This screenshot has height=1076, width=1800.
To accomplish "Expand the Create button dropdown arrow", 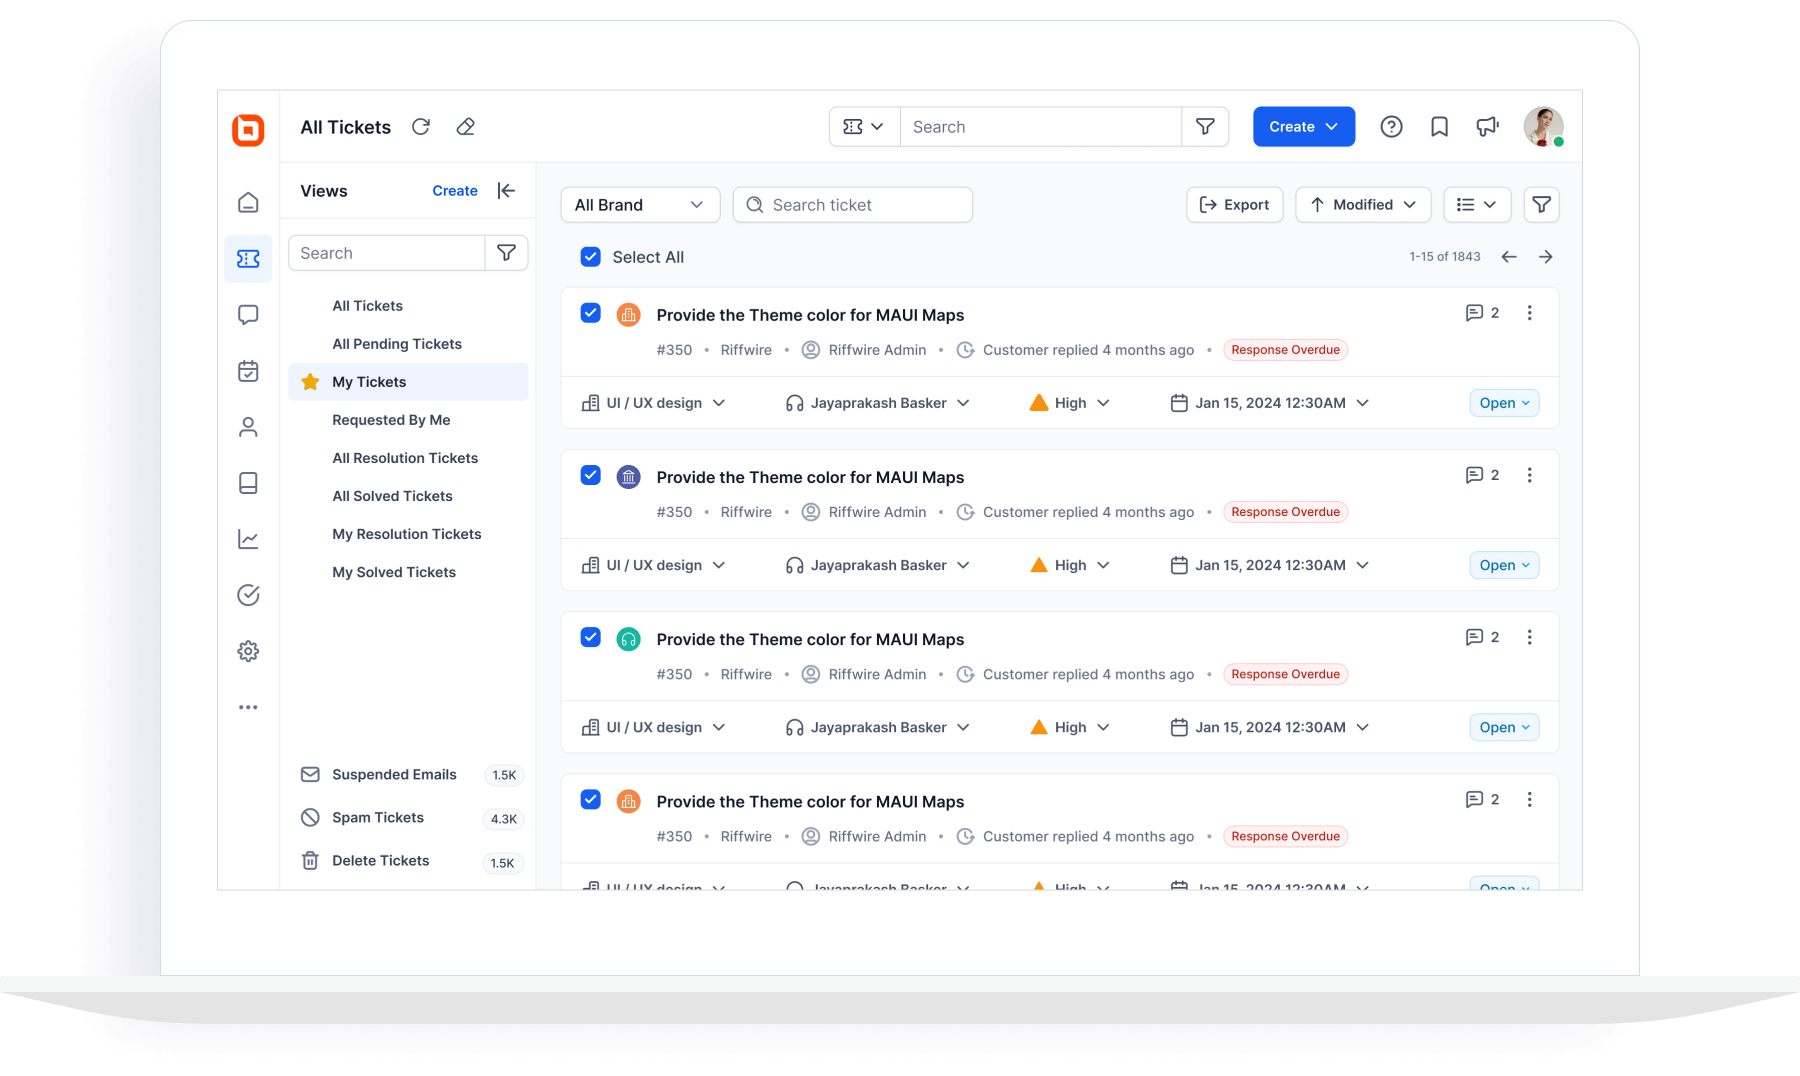I will [x=1332, y=127].
